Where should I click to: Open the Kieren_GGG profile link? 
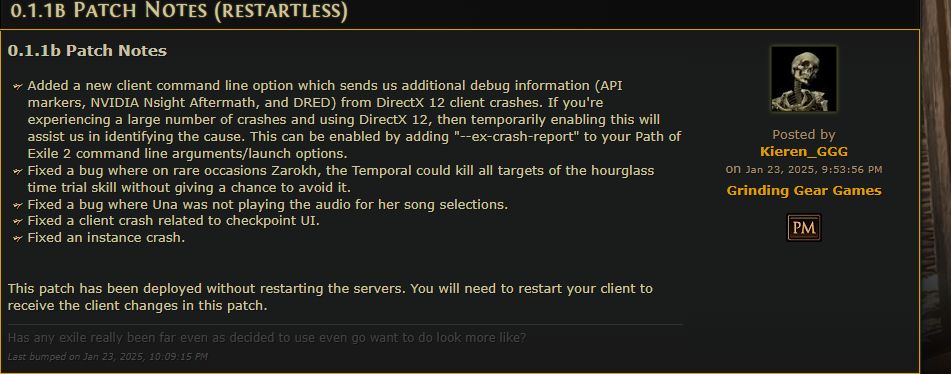(x=804, y=152)
